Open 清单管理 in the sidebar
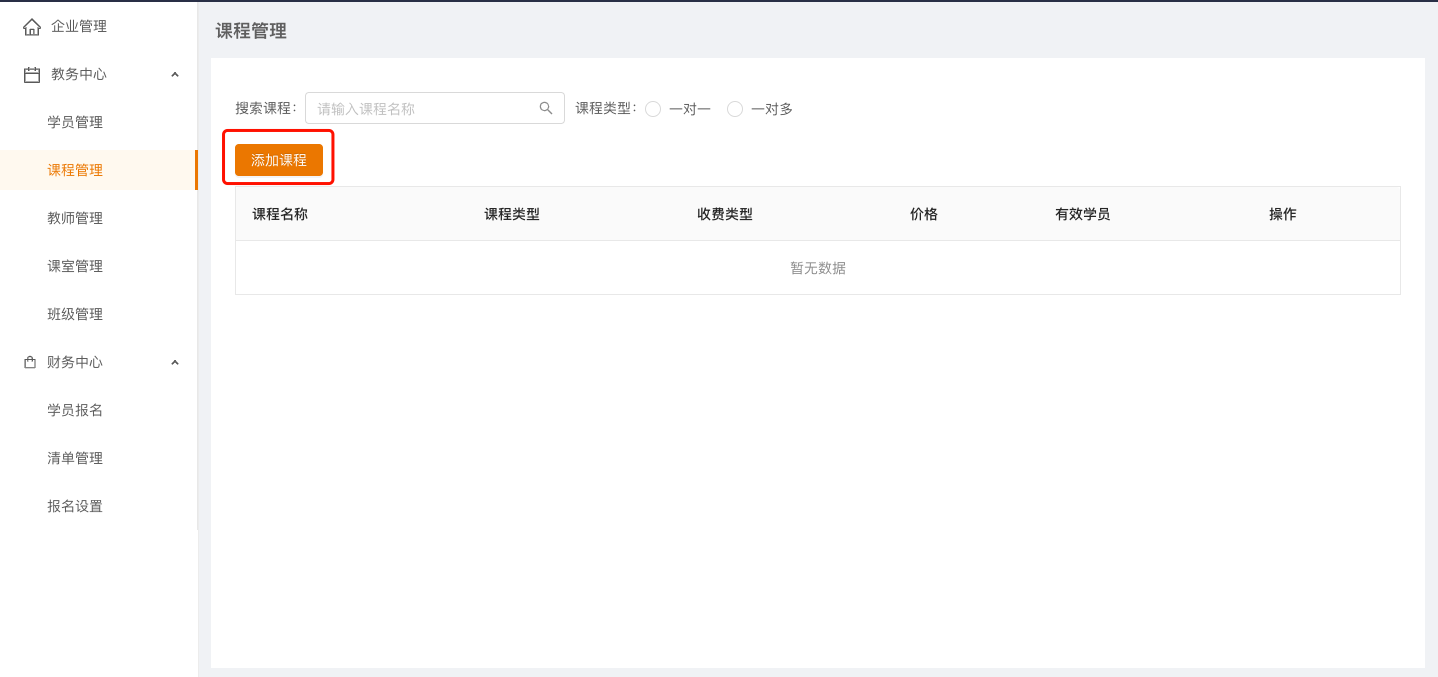1438x677 pixels. click(75, 458)
